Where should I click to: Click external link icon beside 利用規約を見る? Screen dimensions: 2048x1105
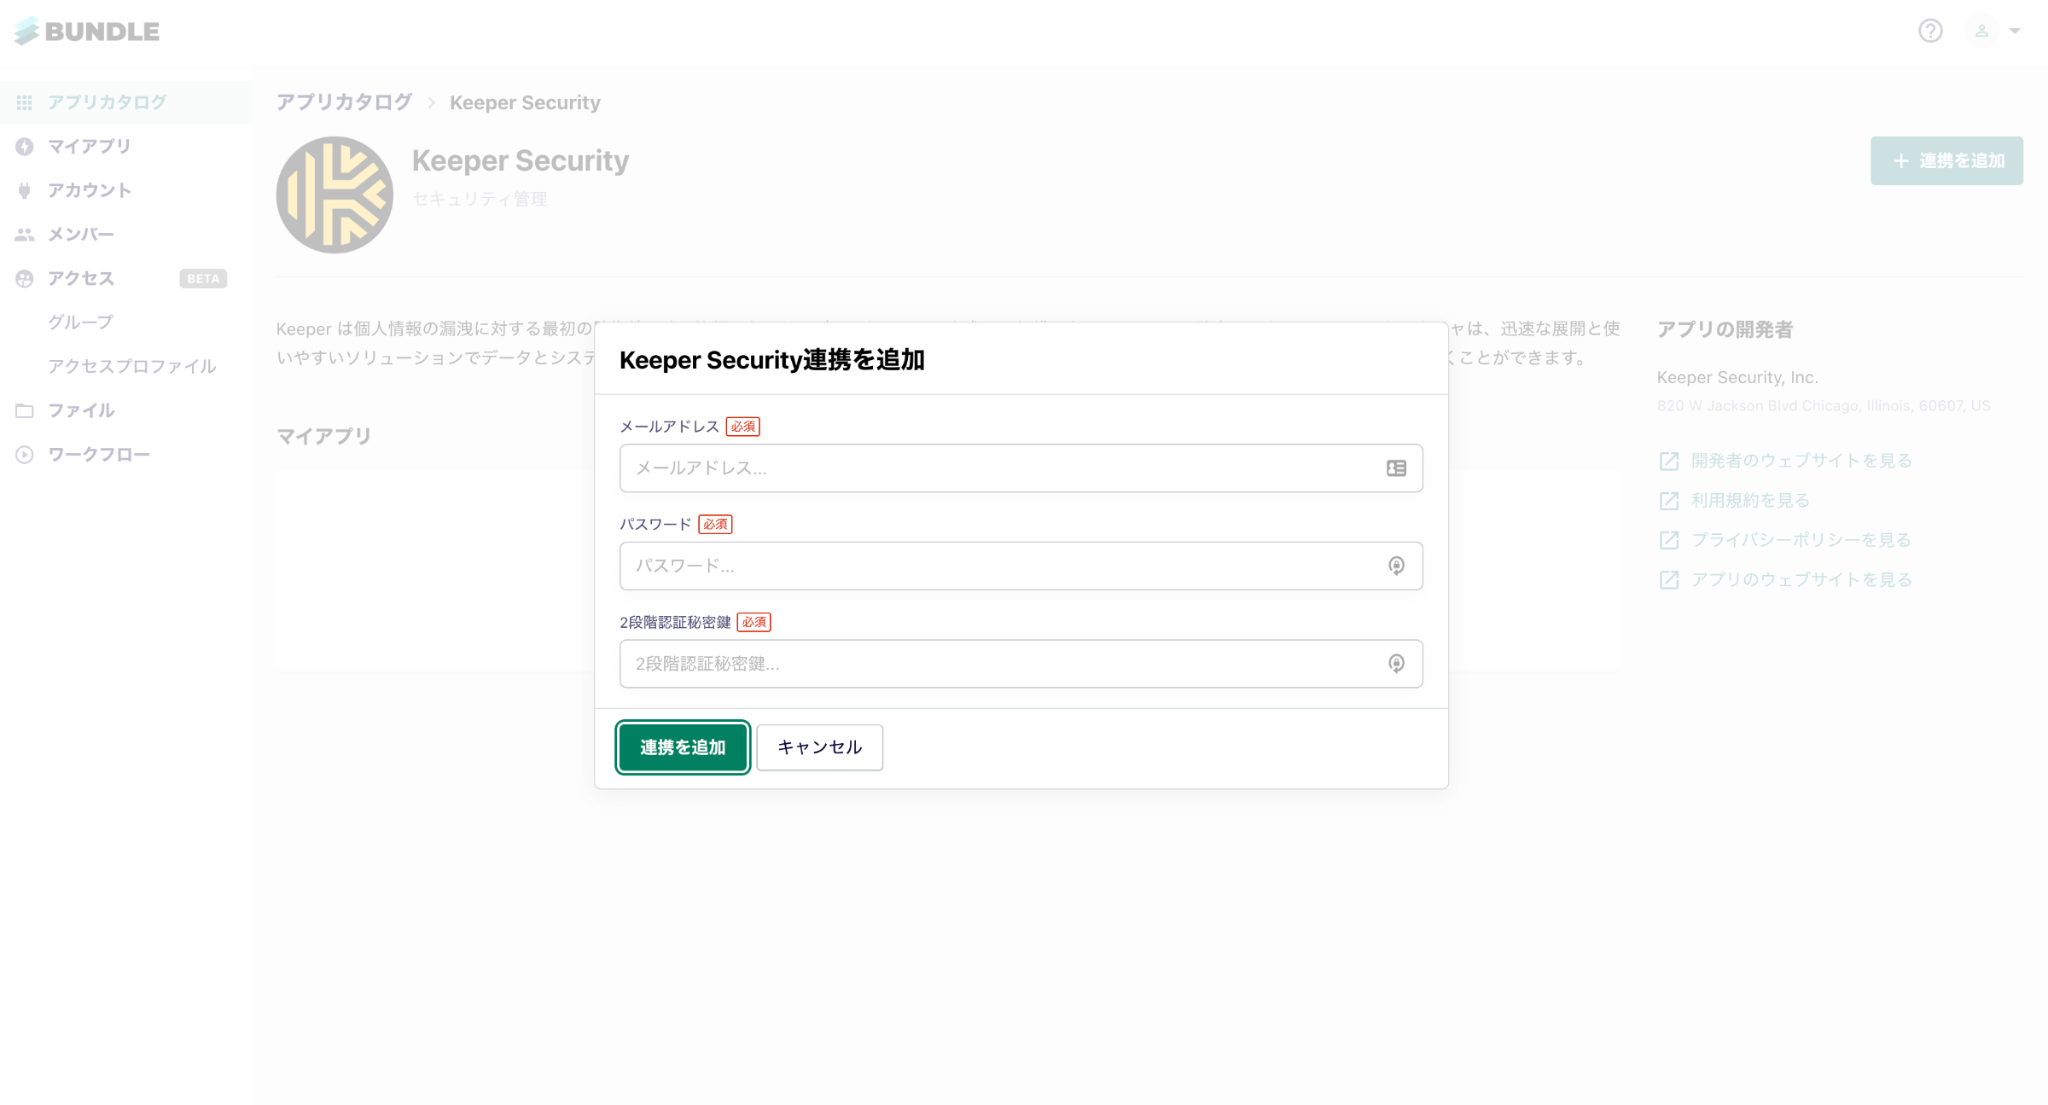(1669, 501)
